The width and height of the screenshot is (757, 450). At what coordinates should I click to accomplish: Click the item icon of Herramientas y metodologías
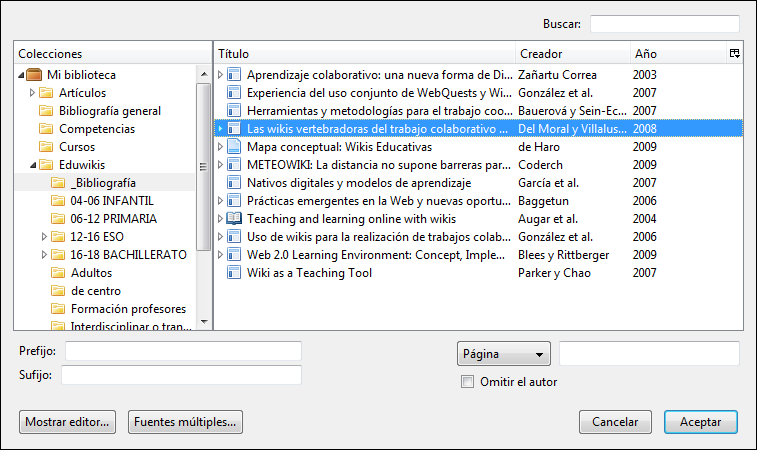coord(234,111)
